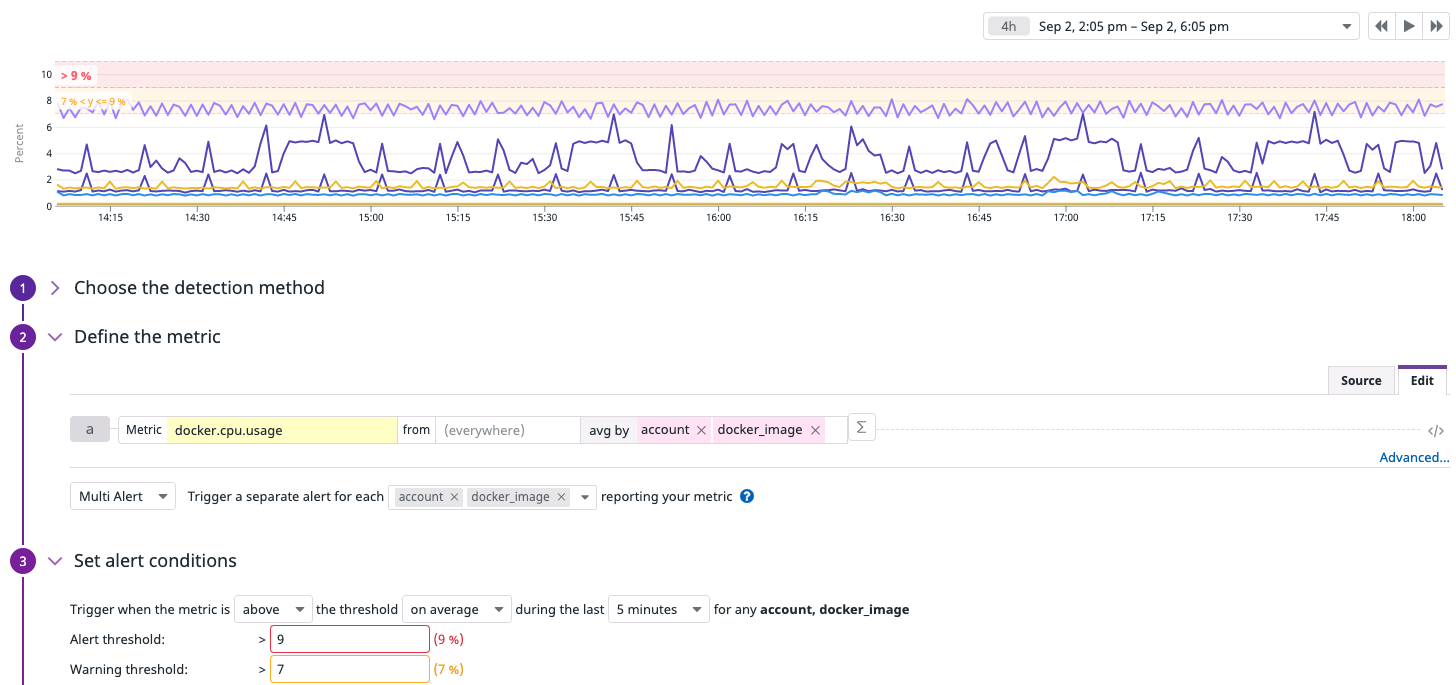Select the Edit tab
Screen dimensions: 1456x685
(x=1422, y=380)
